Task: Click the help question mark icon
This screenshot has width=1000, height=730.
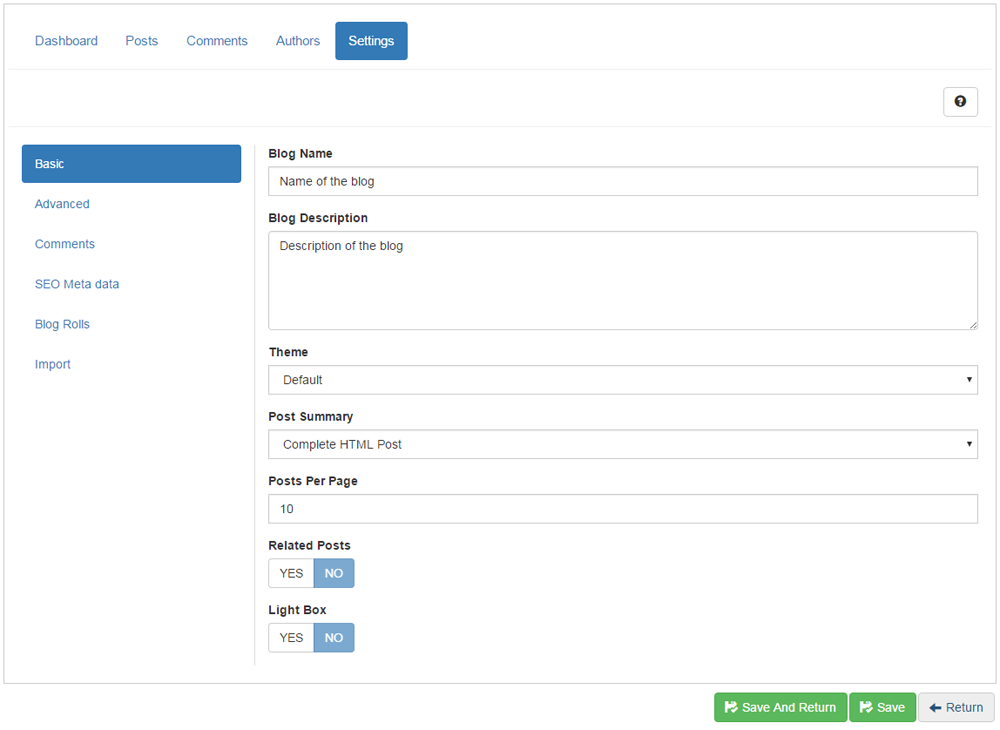Action: (960, 101)
